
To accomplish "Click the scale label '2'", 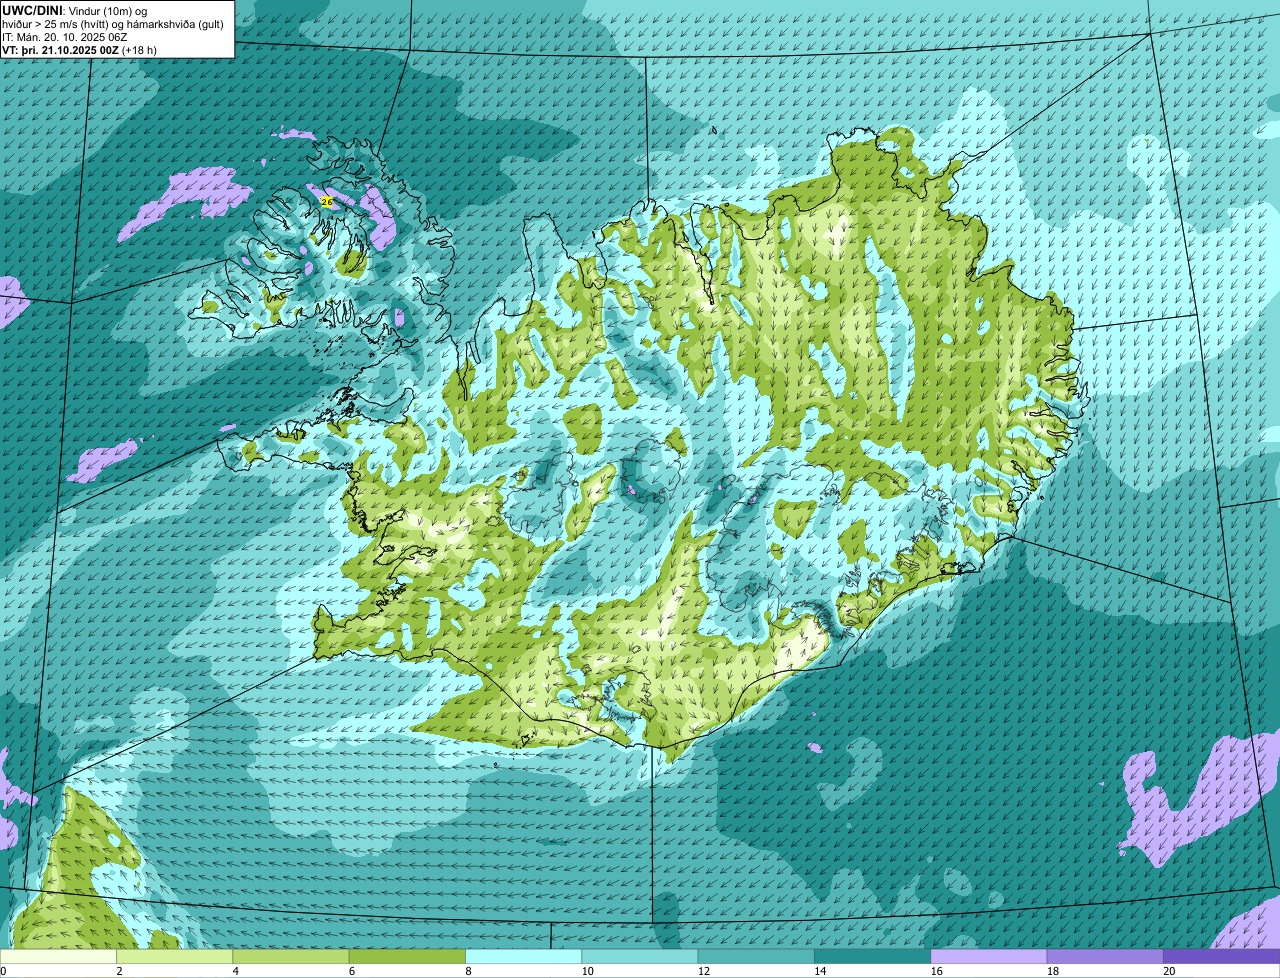I will coord(119,971).
